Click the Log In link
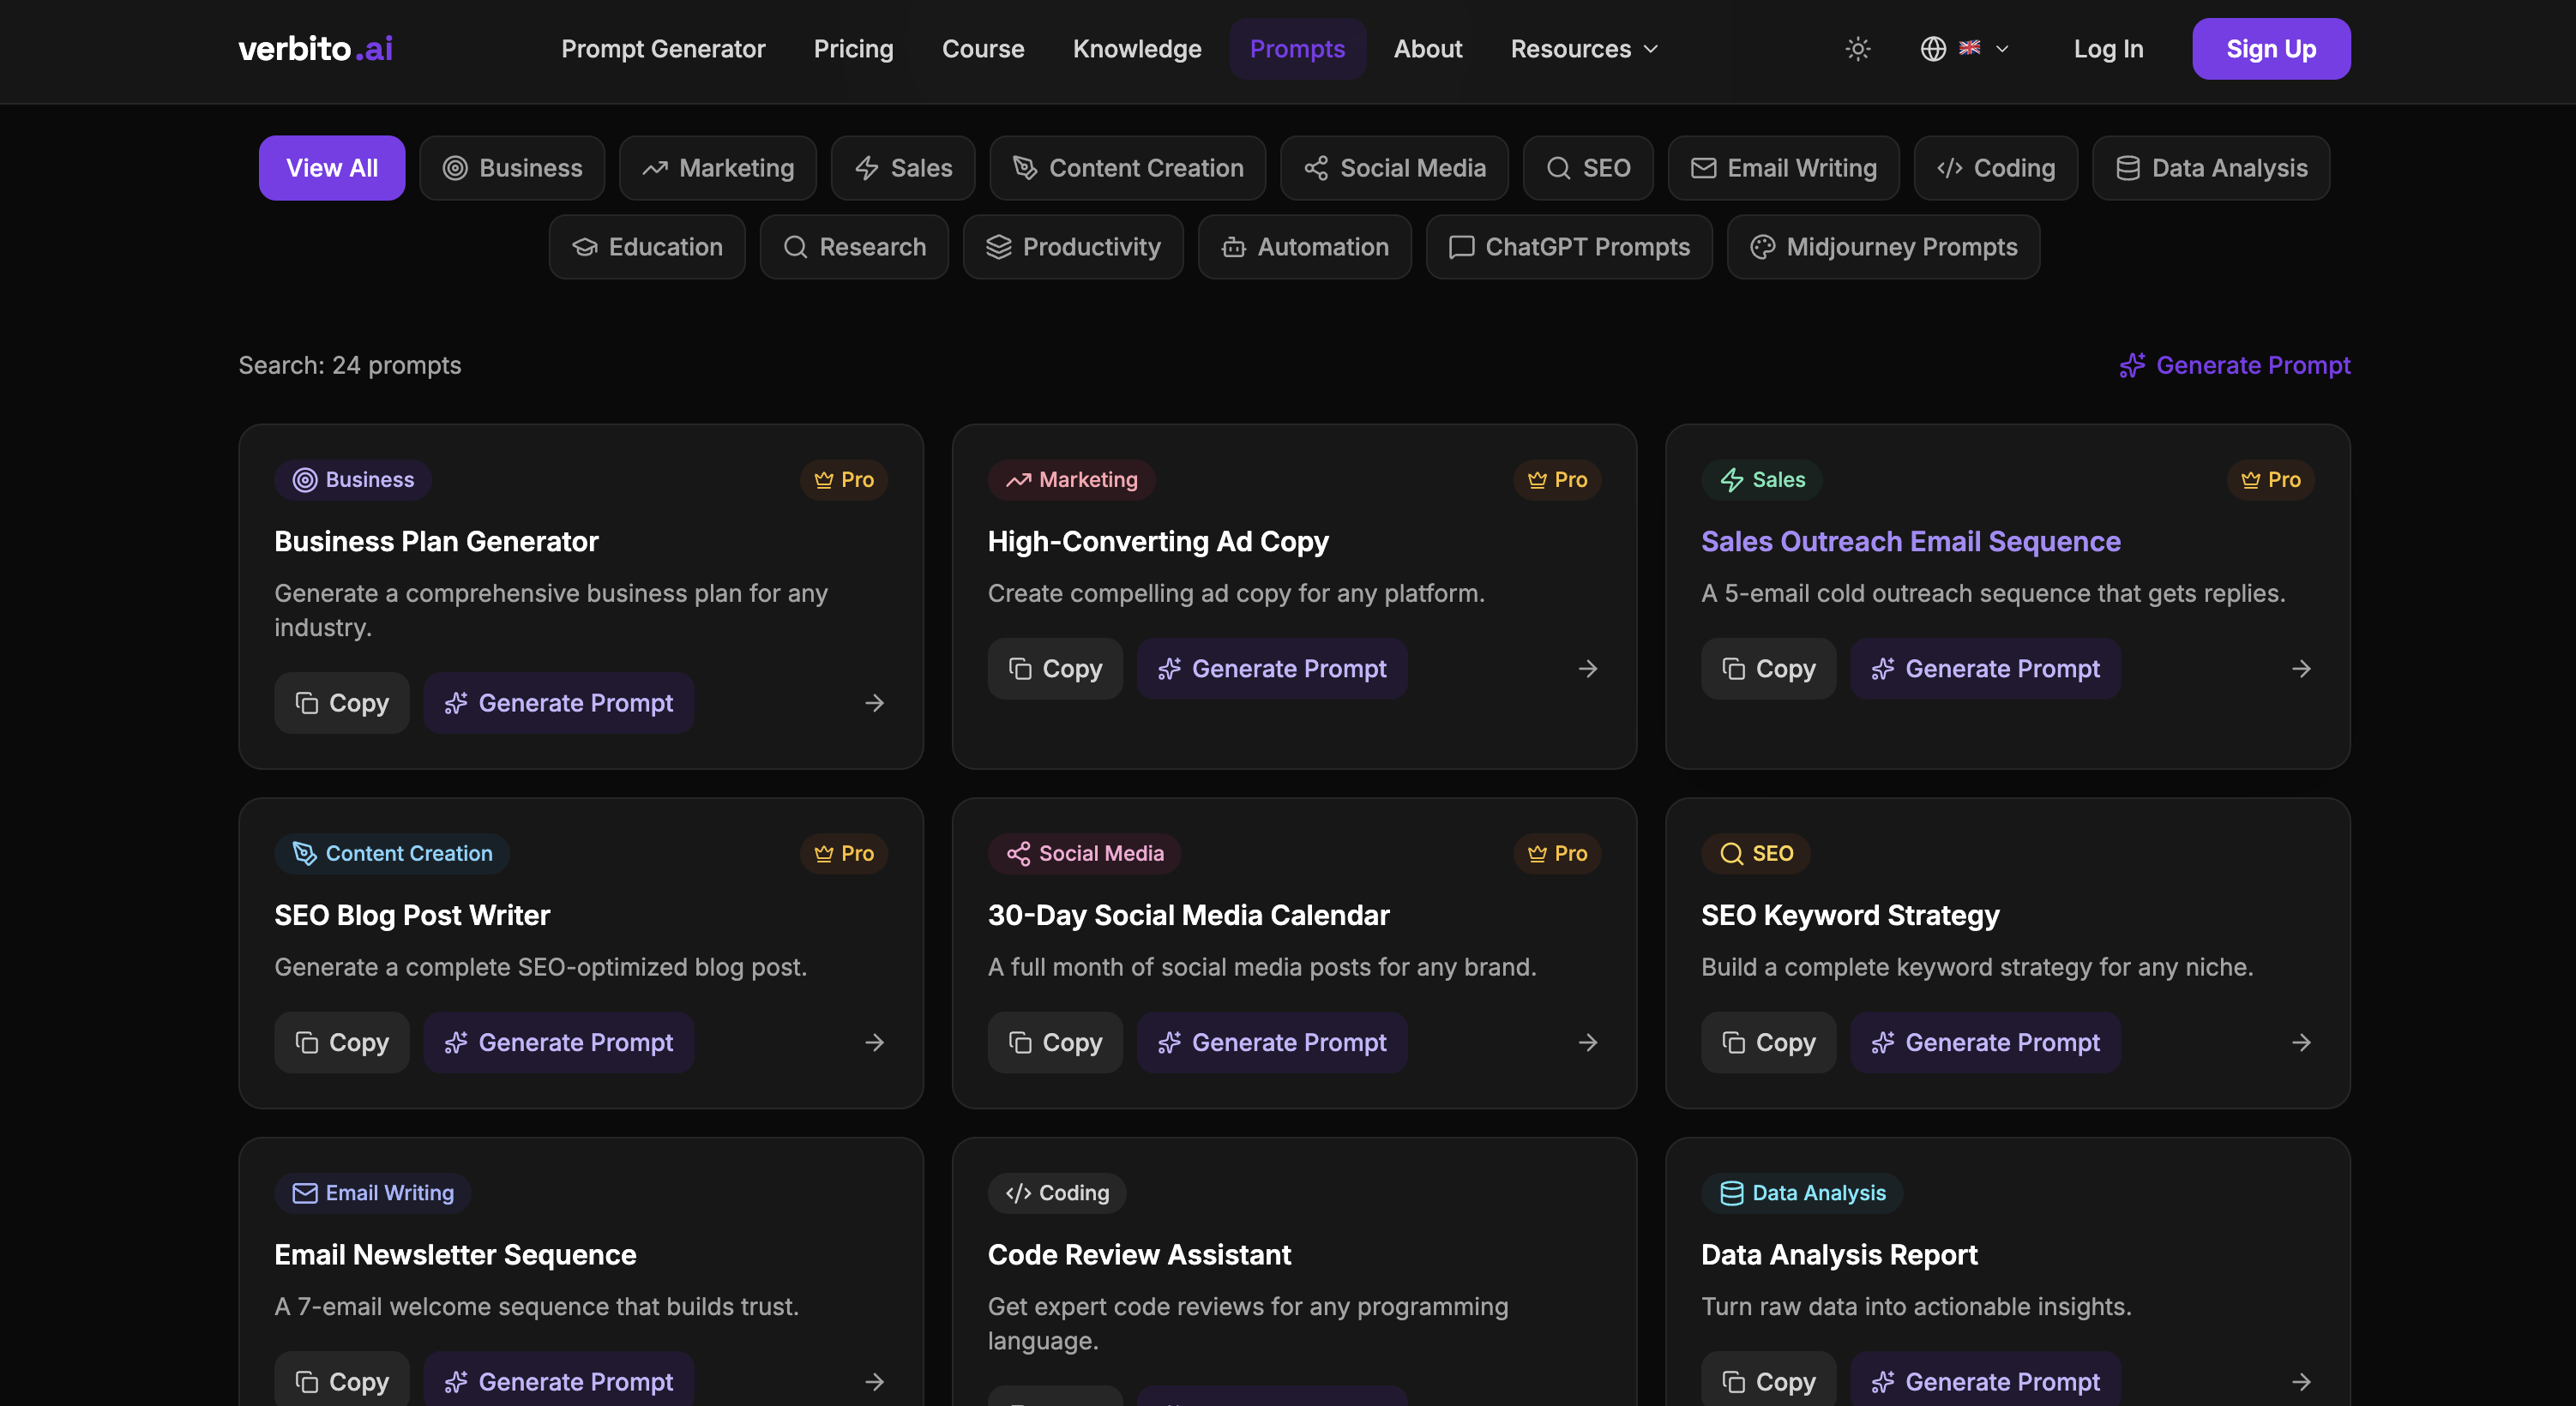Viewport: 2576px width, 1406px height. (2108, 49)
